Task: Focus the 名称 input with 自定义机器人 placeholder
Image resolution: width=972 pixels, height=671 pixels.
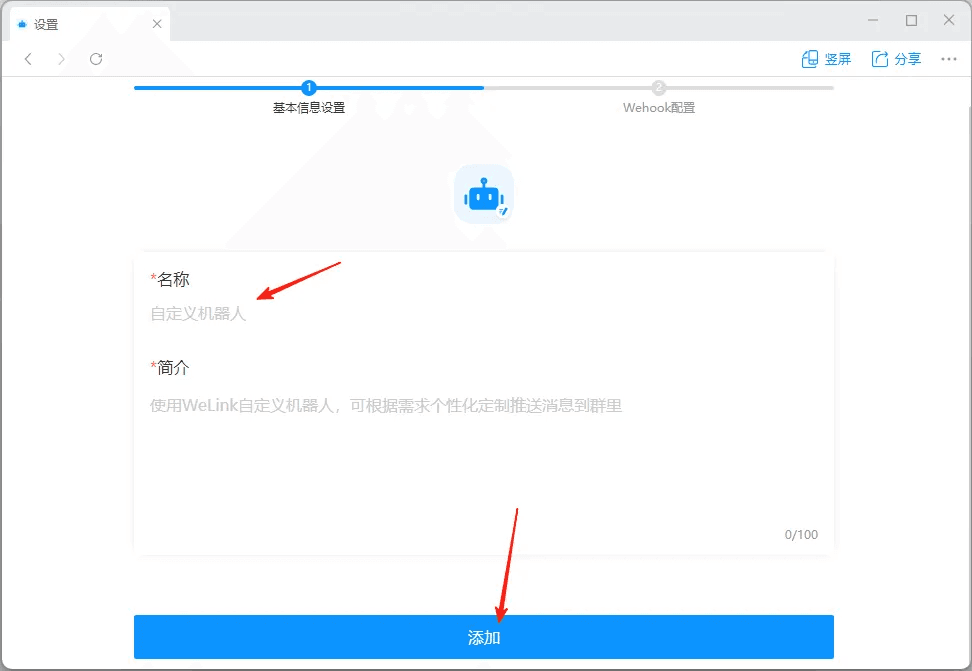Action: tap(480, 314)
